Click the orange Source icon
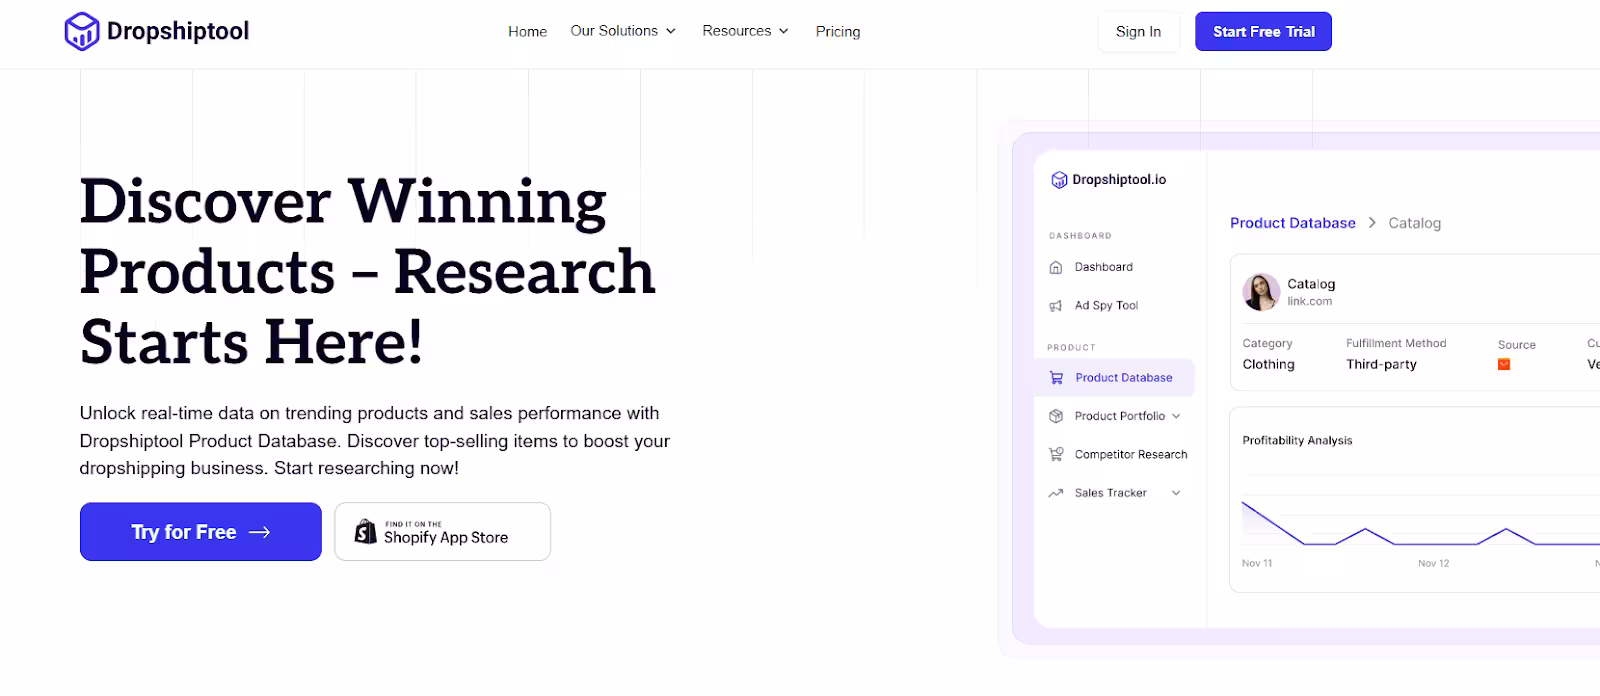This screenshot has height=696, width=1600. coord(1504,365)
